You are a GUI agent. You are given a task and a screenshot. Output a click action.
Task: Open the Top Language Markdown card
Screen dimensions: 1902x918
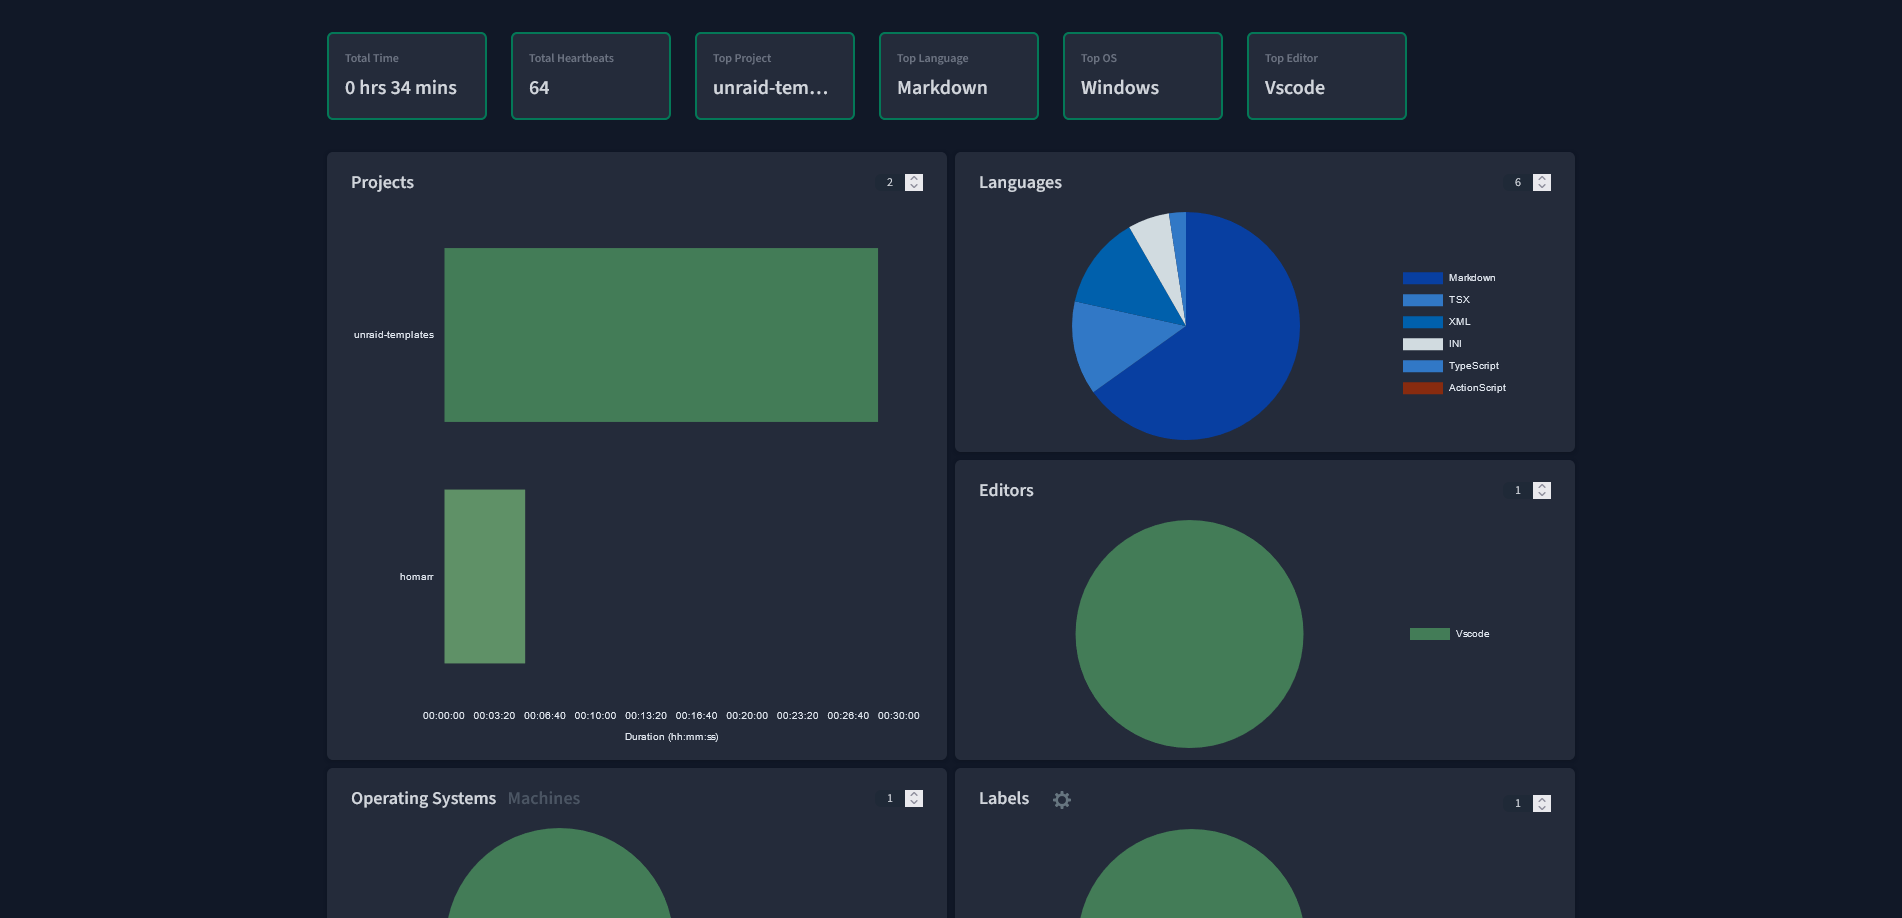click(x=959, y=76)
